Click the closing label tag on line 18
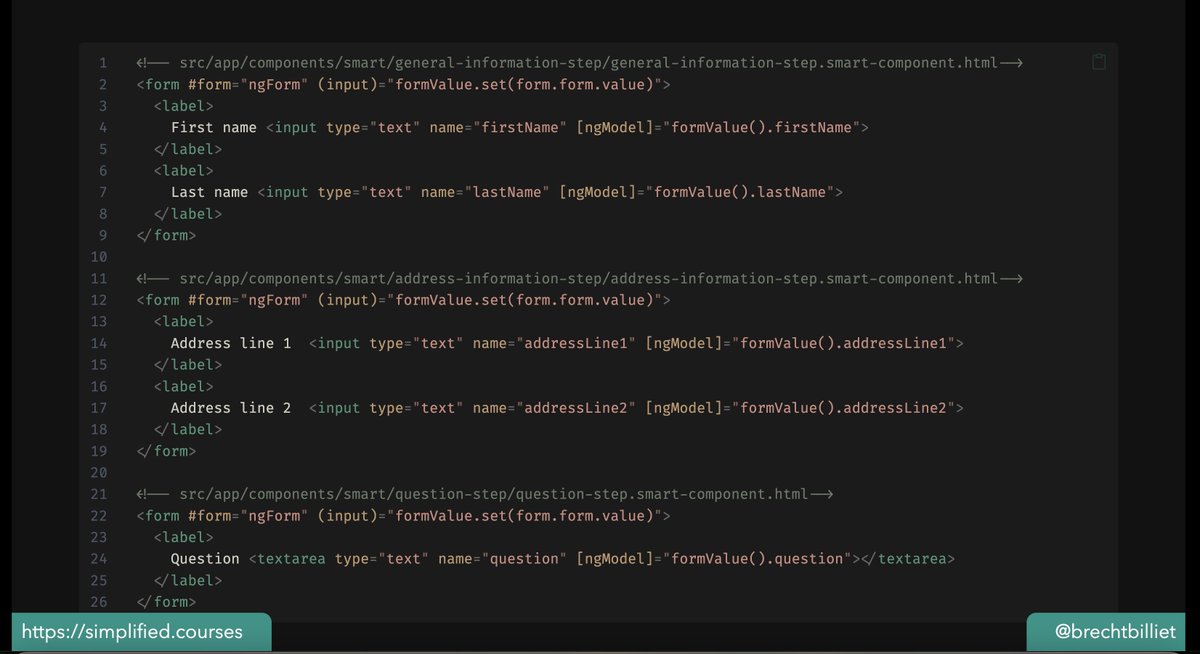1200x654 pixels. coord(188,430)
